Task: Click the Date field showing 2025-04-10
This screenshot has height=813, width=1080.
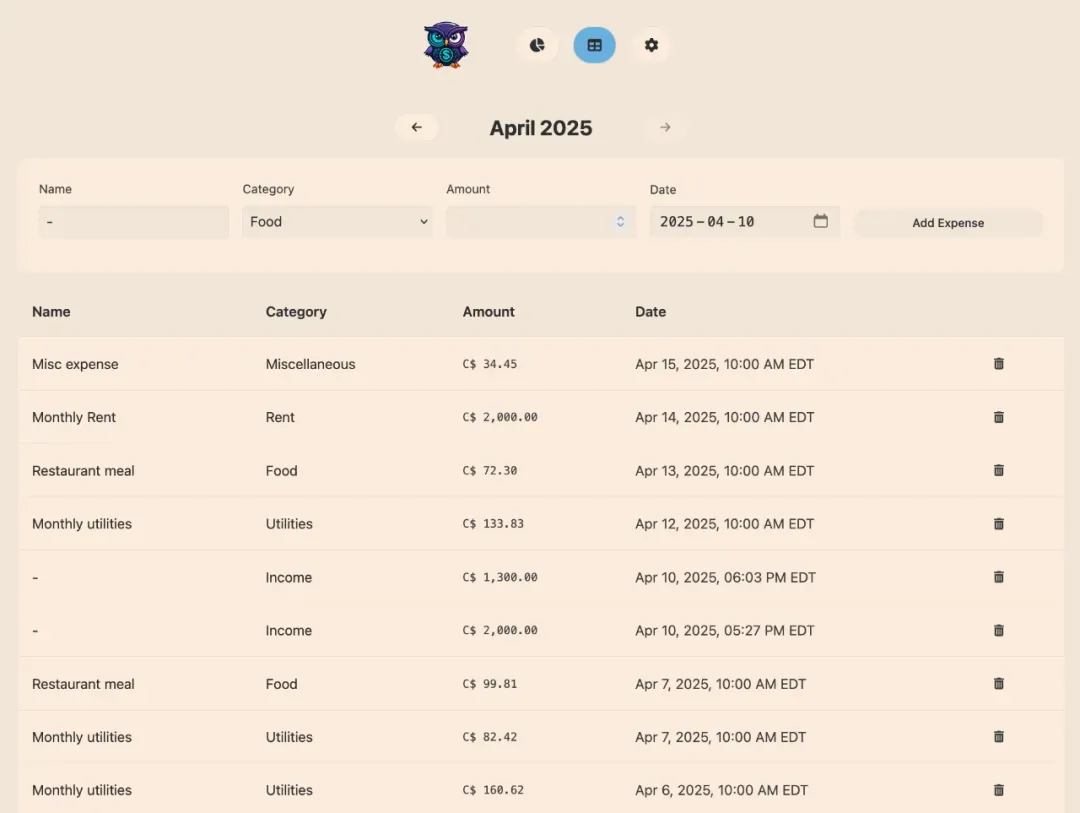Action: coord(730,222)
